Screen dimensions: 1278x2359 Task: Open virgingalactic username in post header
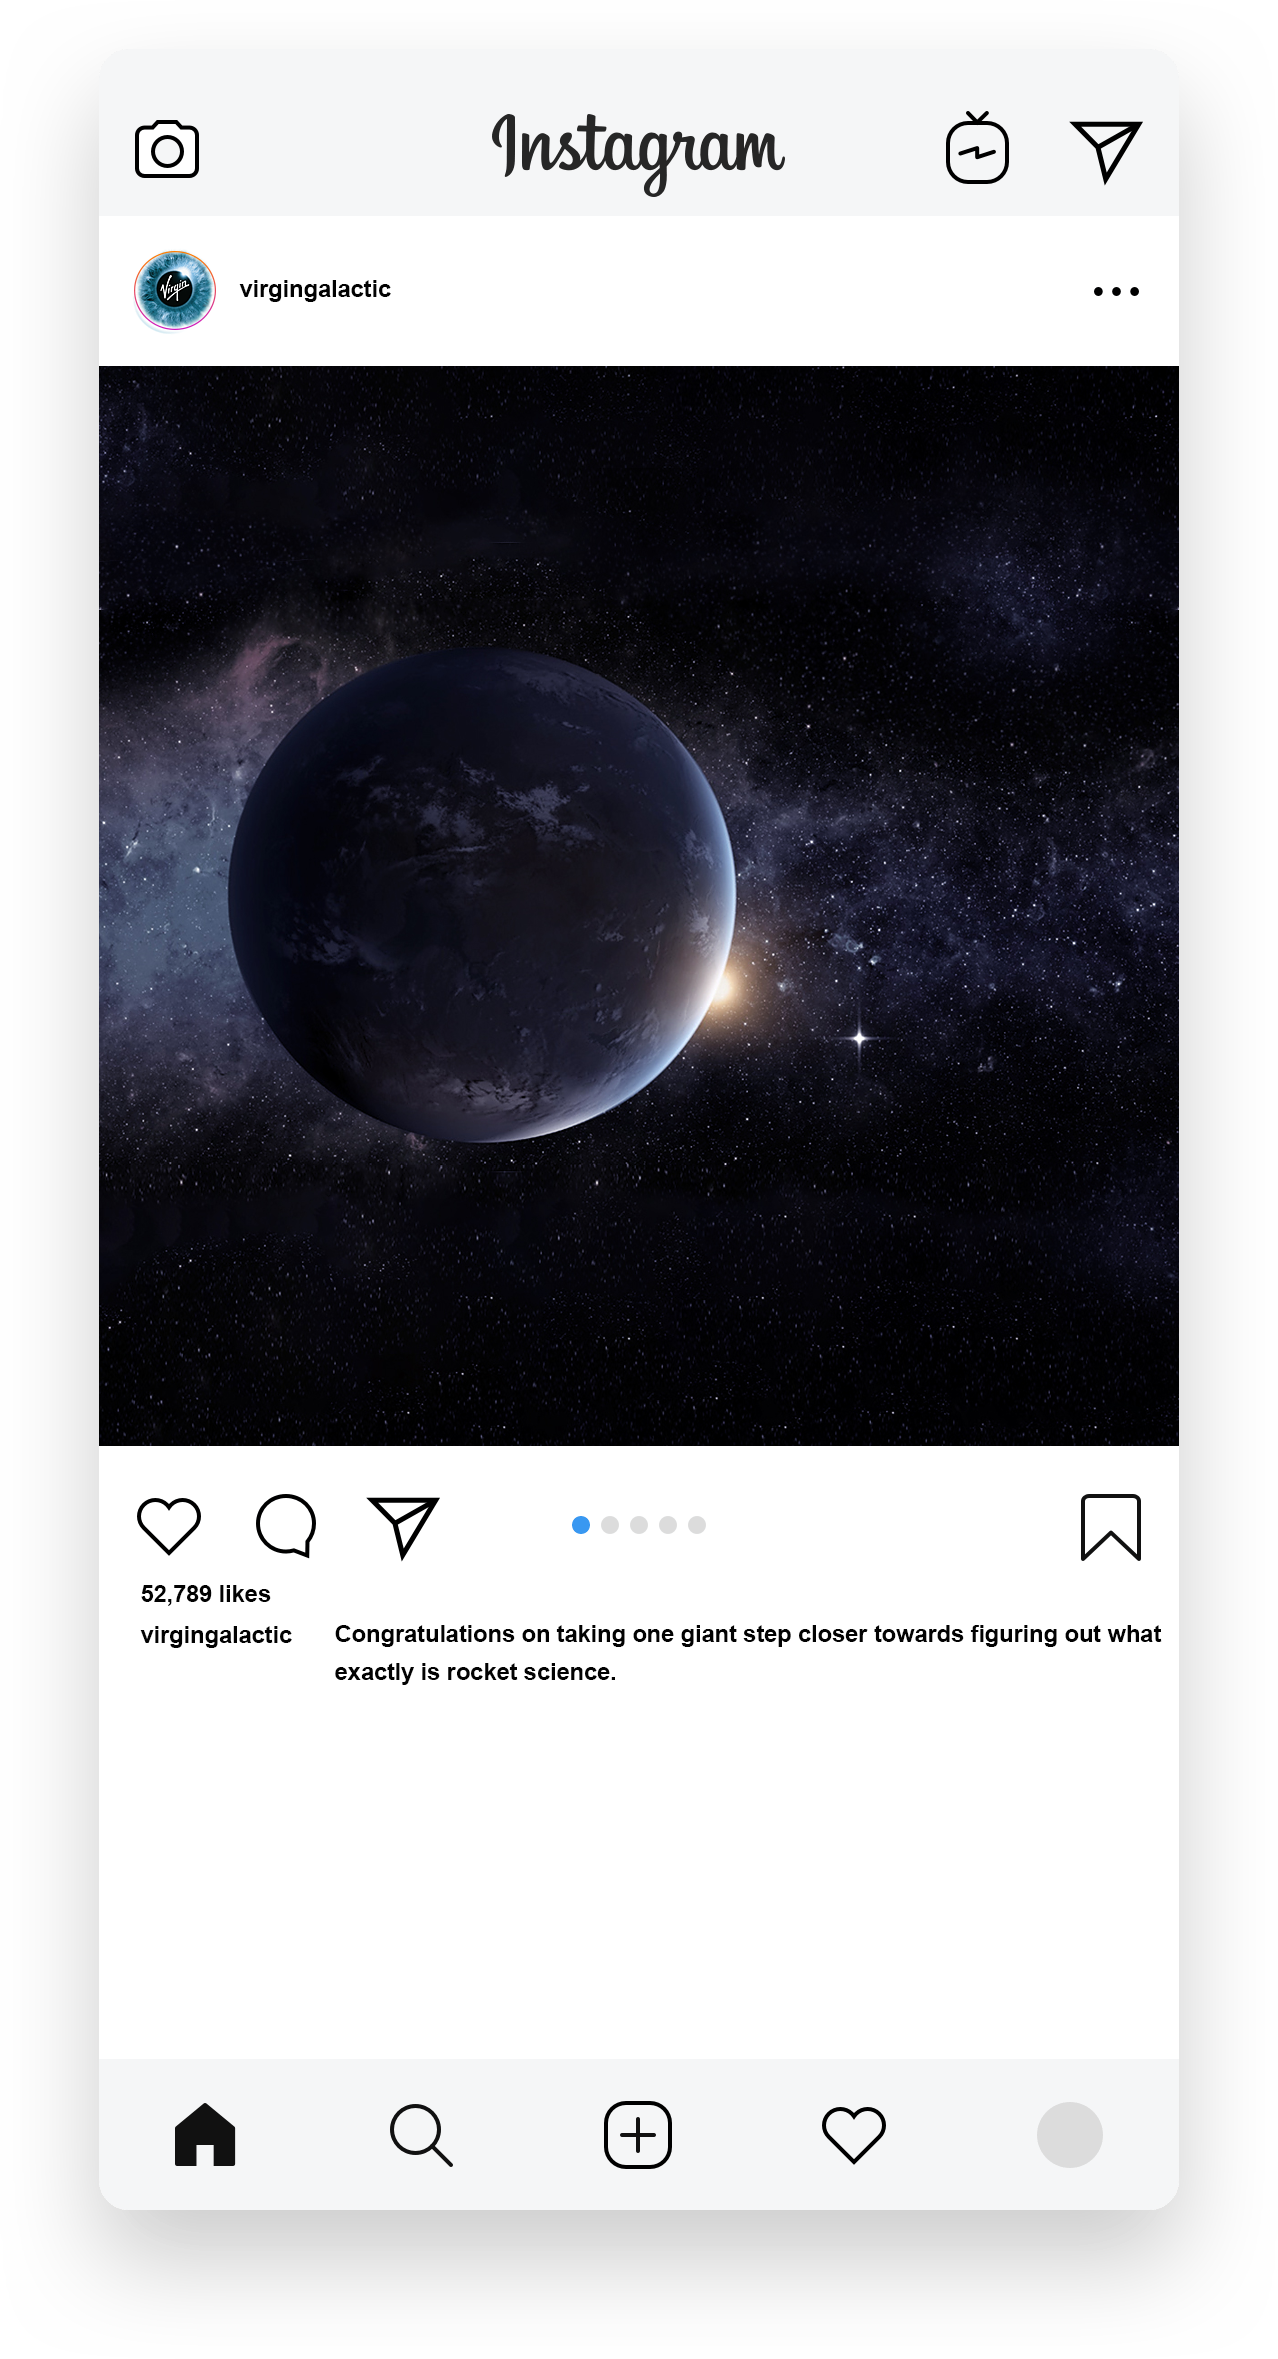pos(315,289)
